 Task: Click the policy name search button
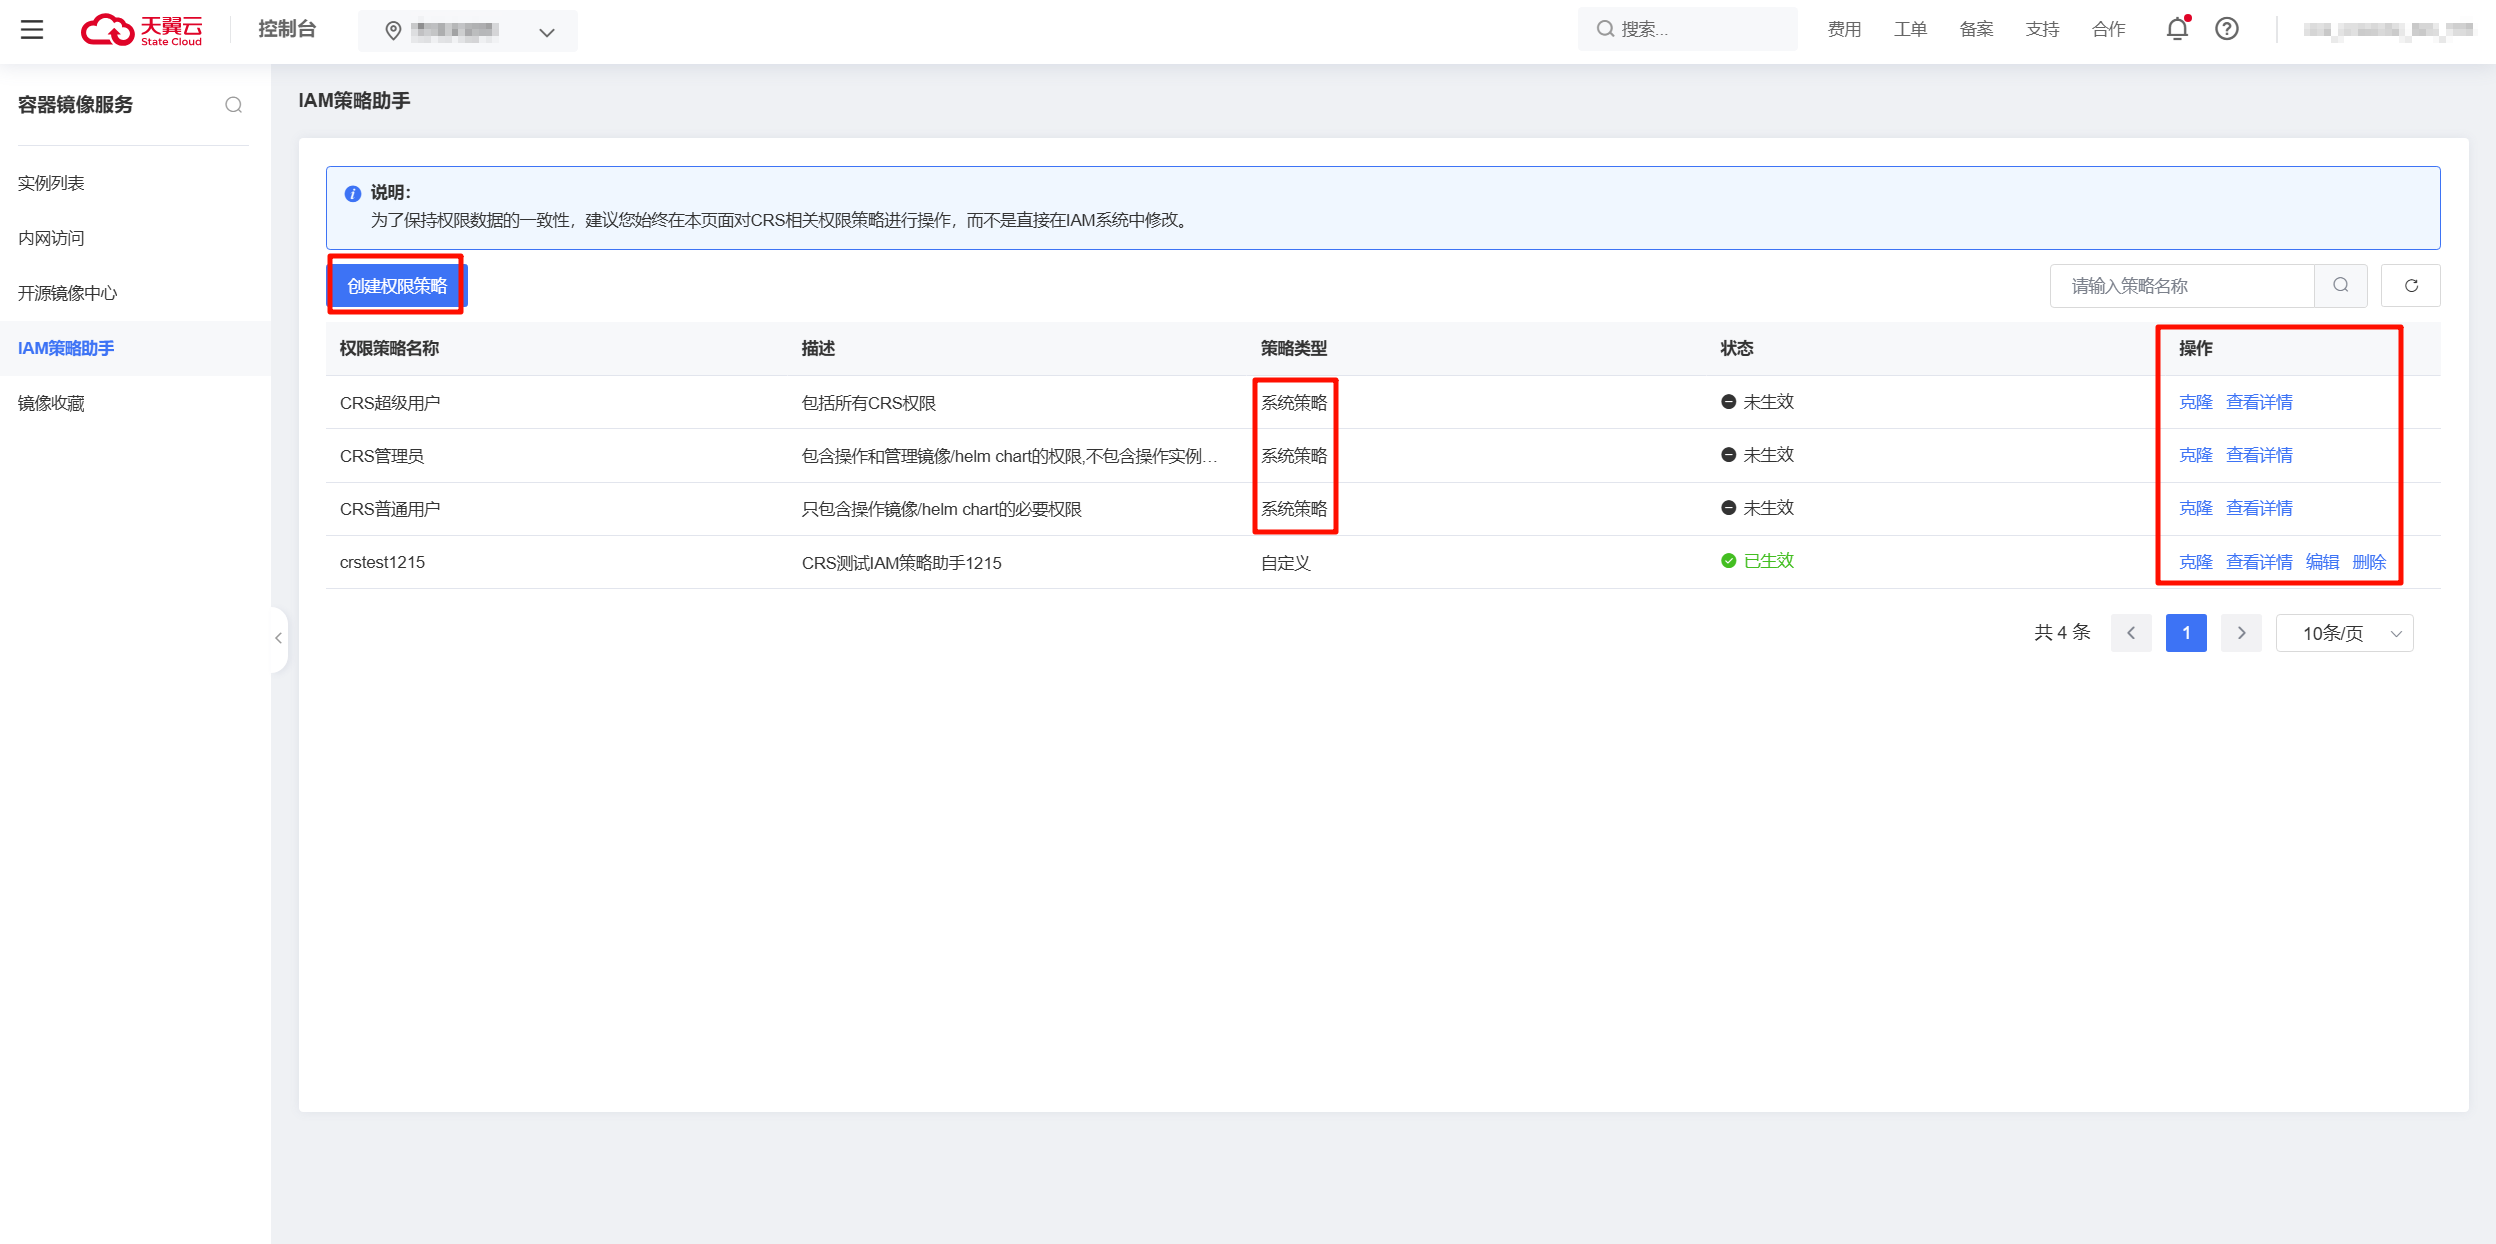[x=2340, y=286]
